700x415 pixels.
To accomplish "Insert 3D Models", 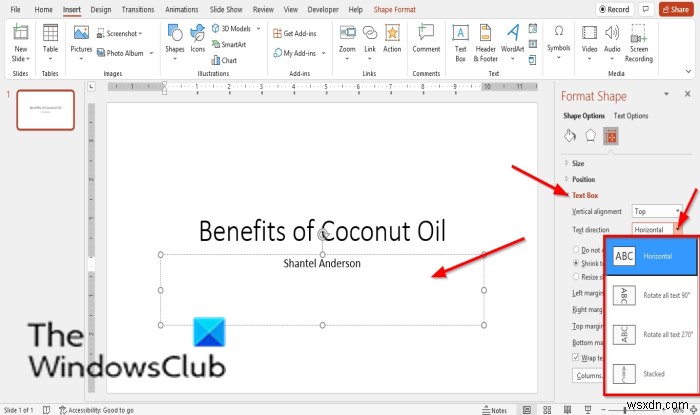I will (x=231, y=29).
